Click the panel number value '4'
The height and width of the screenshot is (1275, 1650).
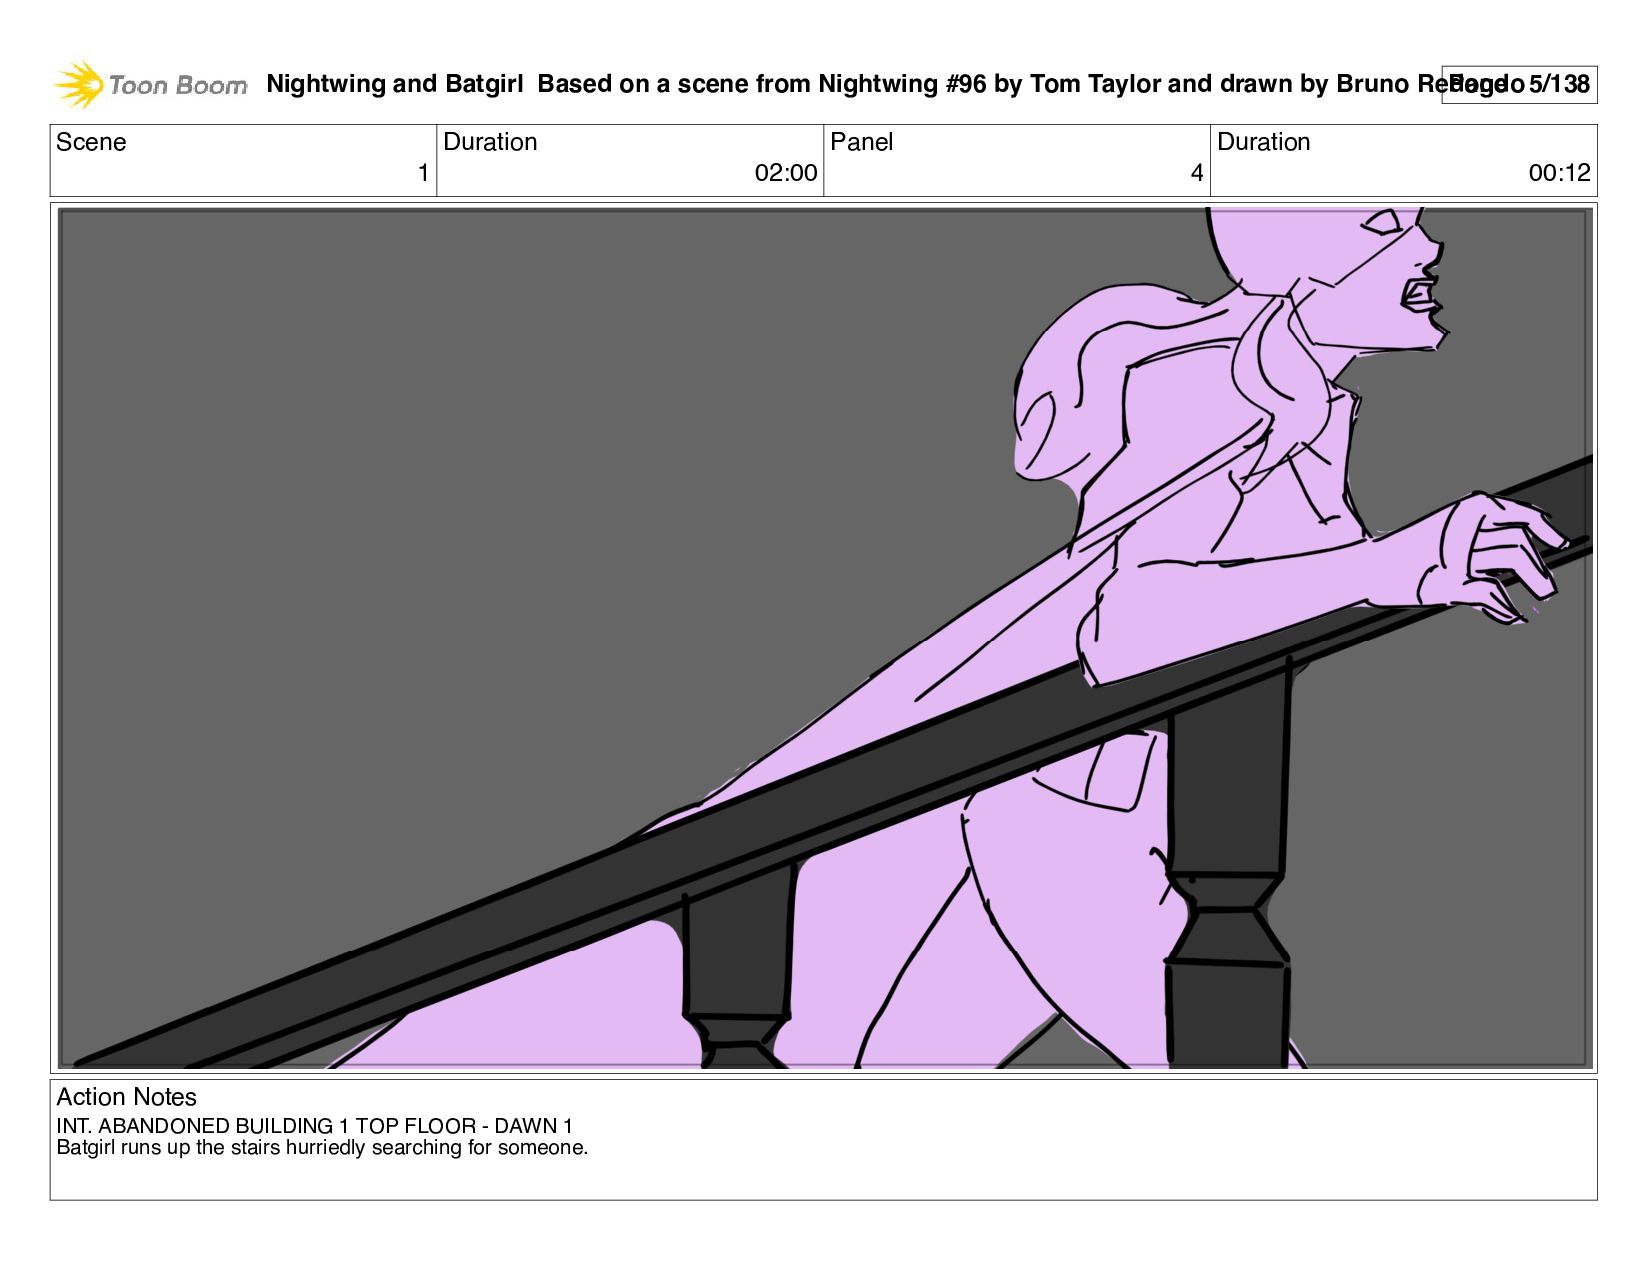pyautogui.click(x=1196, y=173)
